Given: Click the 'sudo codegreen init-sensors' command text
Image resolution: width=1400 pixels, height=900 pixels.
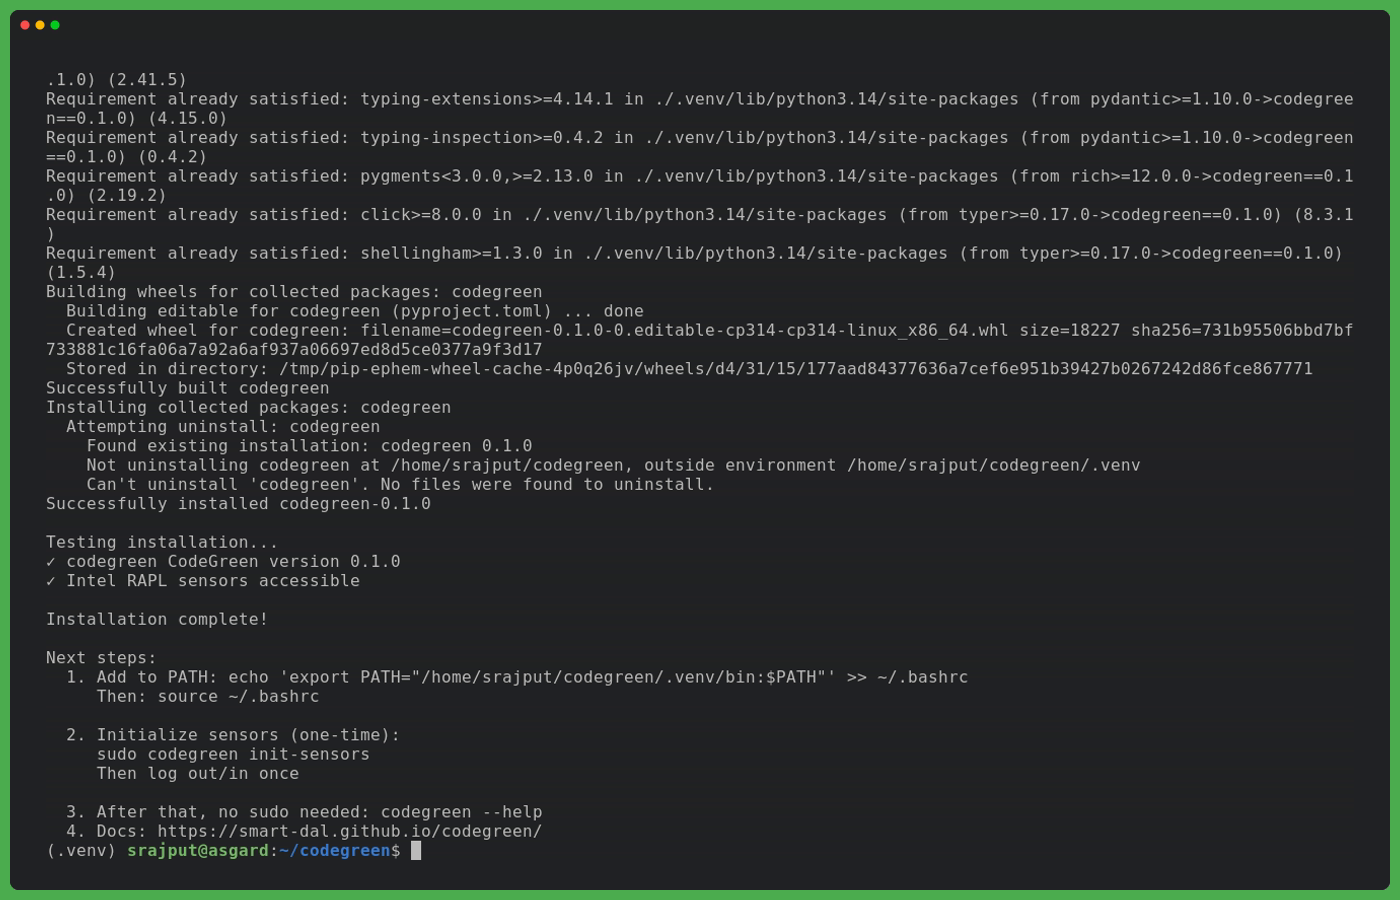Looking at the screenshot, I should (233, 754).
